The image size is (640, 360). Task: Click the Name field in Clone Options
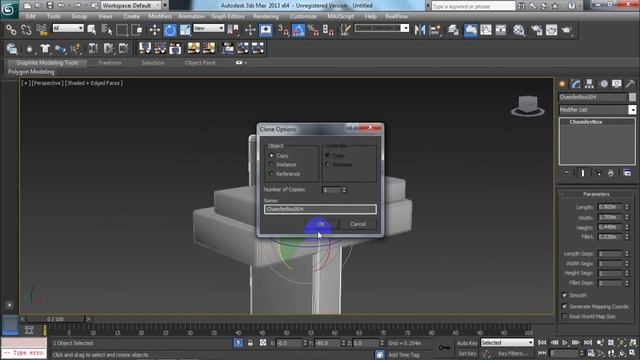[x=320, y=209]
